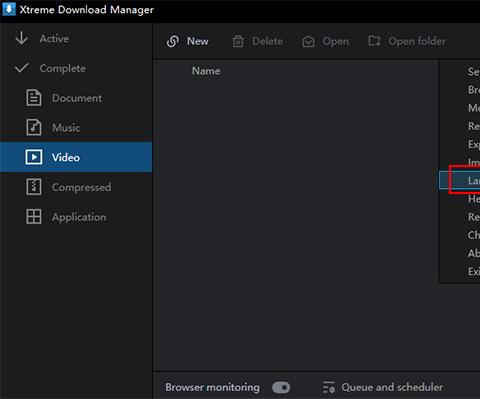Filter by Document category

77,98
